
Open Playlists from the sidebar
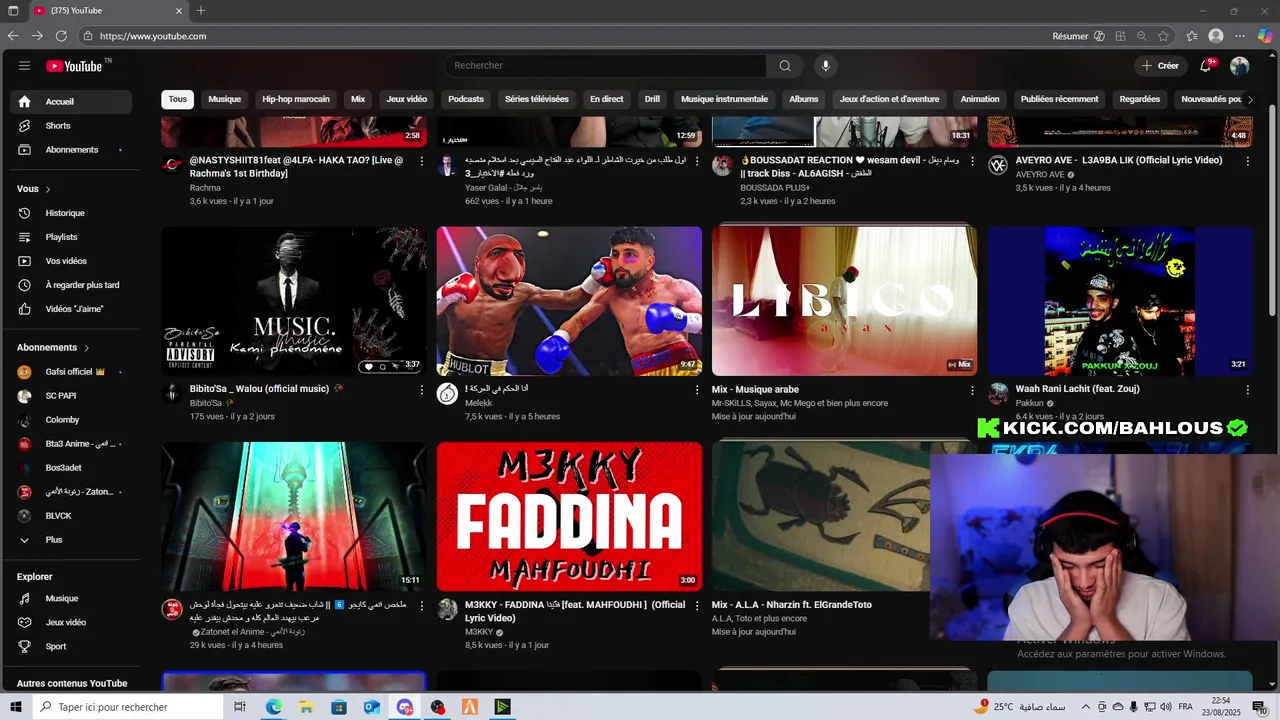click(71, 237)
